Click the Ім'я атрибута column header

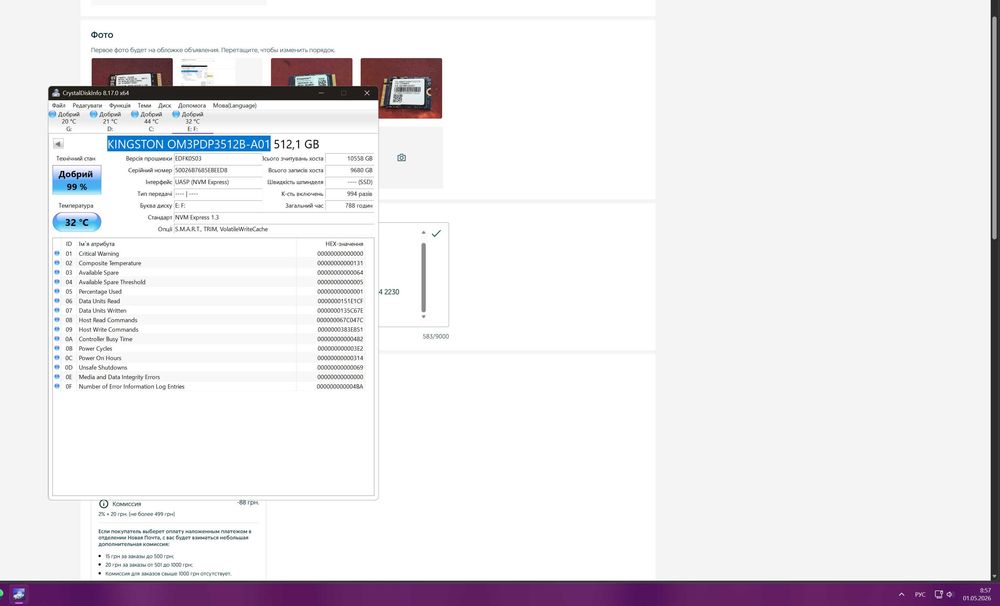click(x=97, y=244)
